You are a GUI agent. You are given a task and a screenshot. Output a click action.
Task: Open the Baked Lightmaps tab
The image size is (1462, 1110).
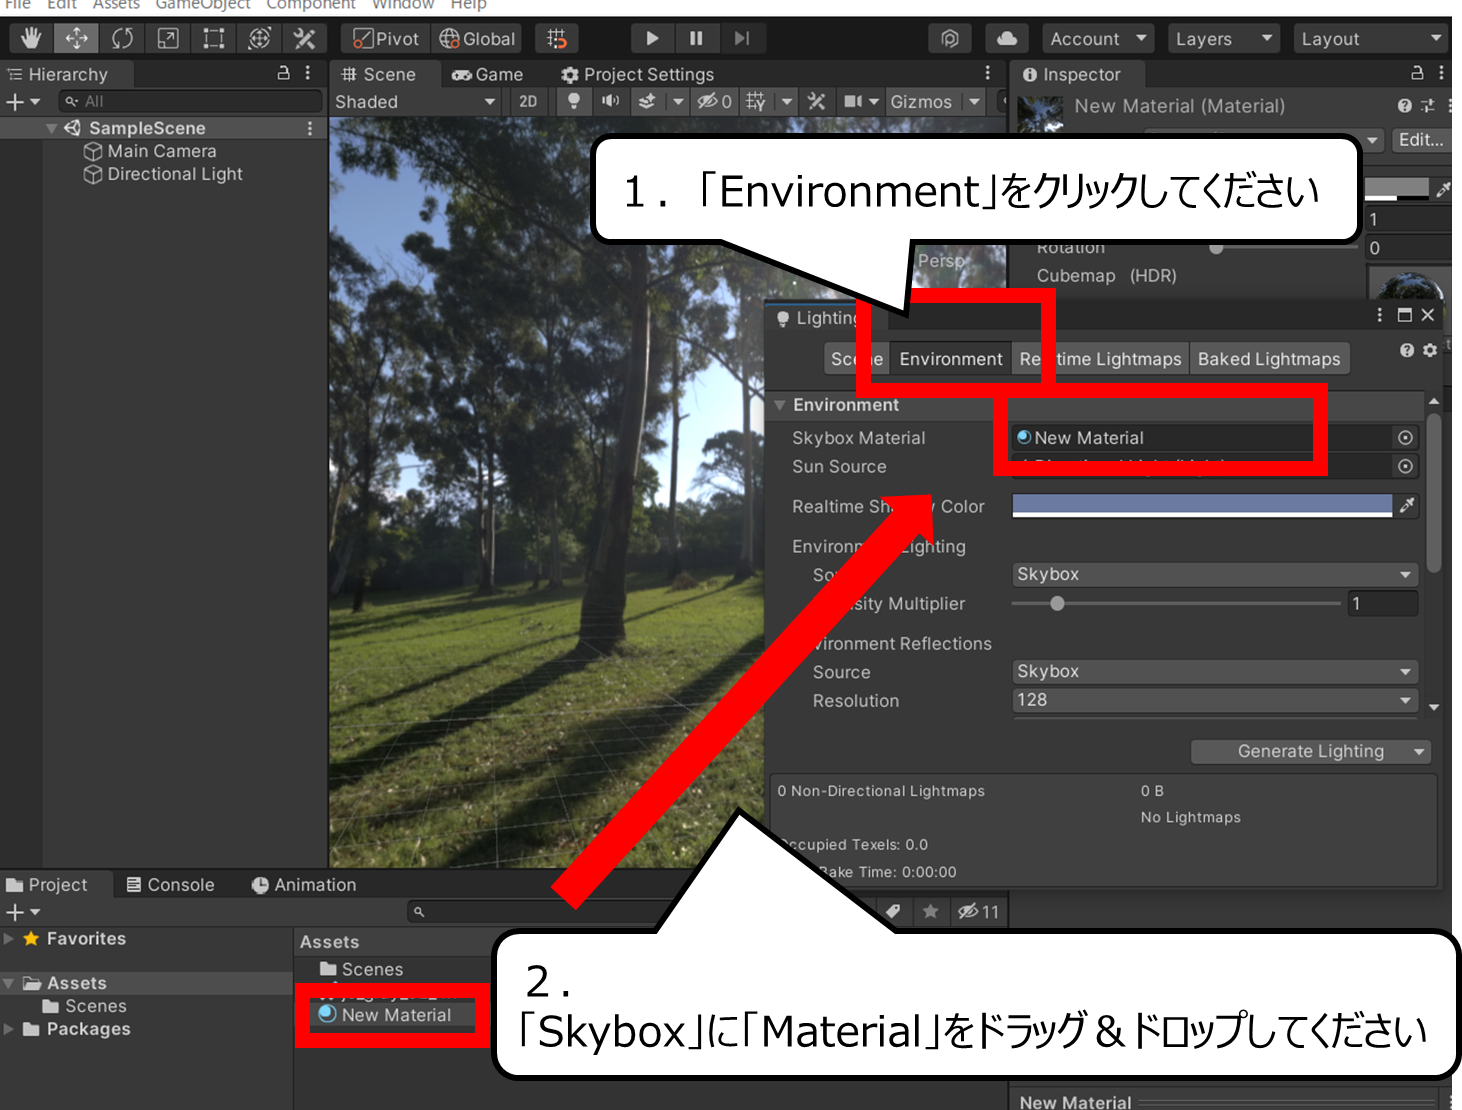click(1269, 359)
